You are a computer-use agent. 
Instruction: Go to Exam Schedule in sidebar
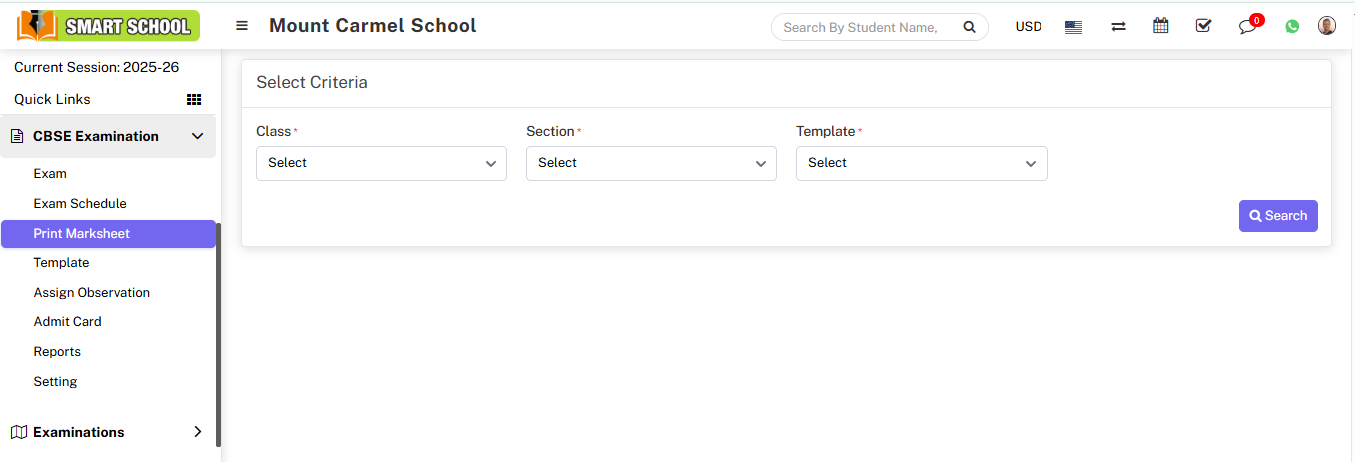coord(80,203)
